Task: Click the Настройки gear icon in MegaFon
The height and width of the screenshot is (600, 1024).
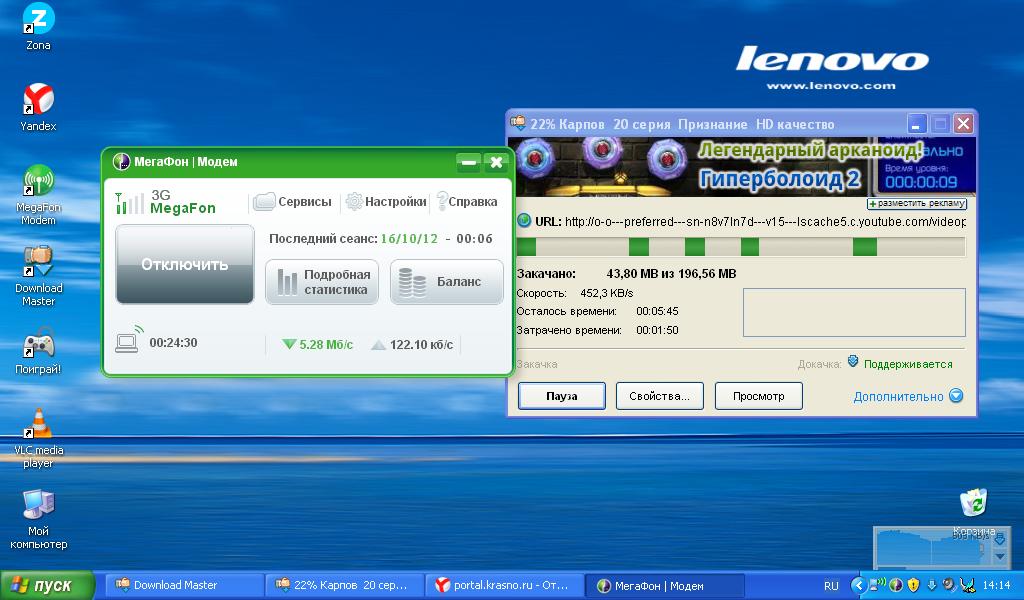Action: click(353, 201)
